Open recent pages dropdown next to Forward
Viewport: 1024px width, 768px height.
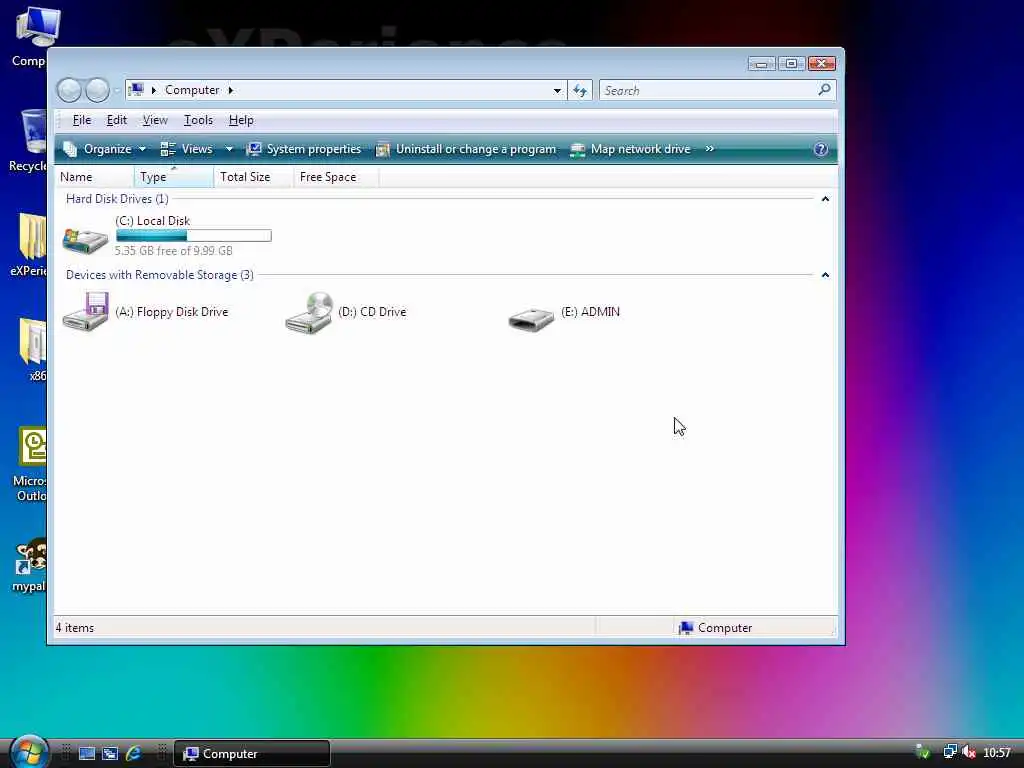pos(116,90)
